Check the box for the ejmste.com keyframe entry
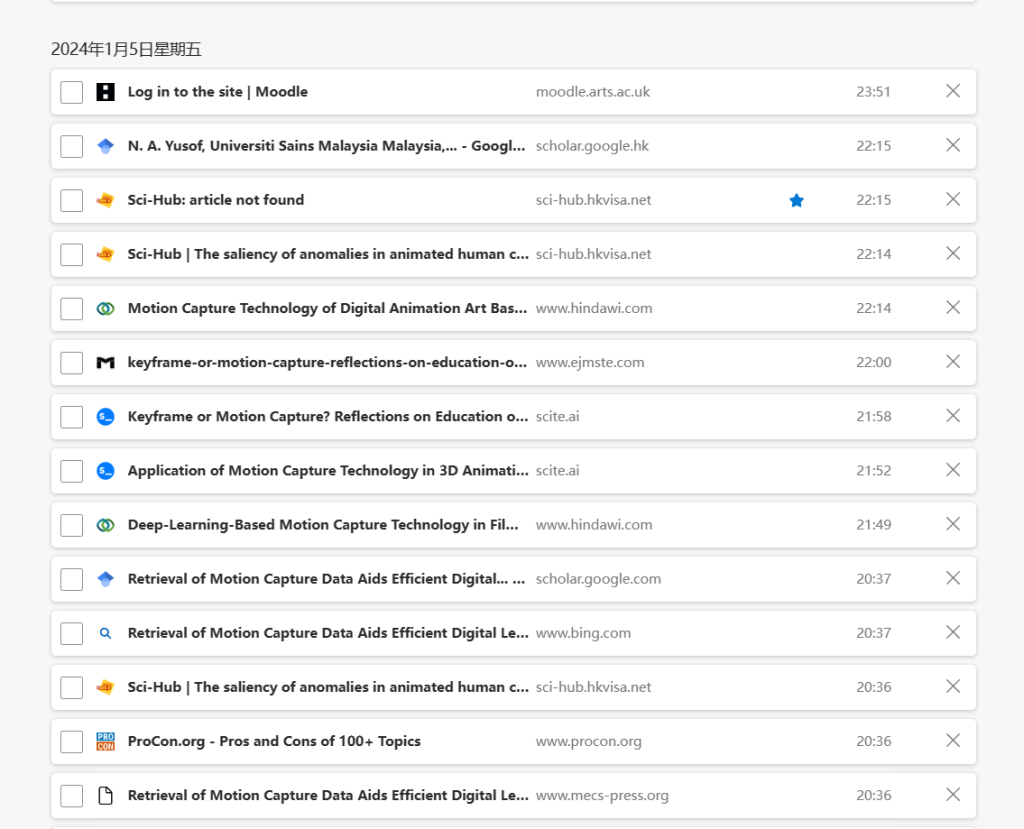Screen dimensions: 1024x829 (x=72, y=363)
